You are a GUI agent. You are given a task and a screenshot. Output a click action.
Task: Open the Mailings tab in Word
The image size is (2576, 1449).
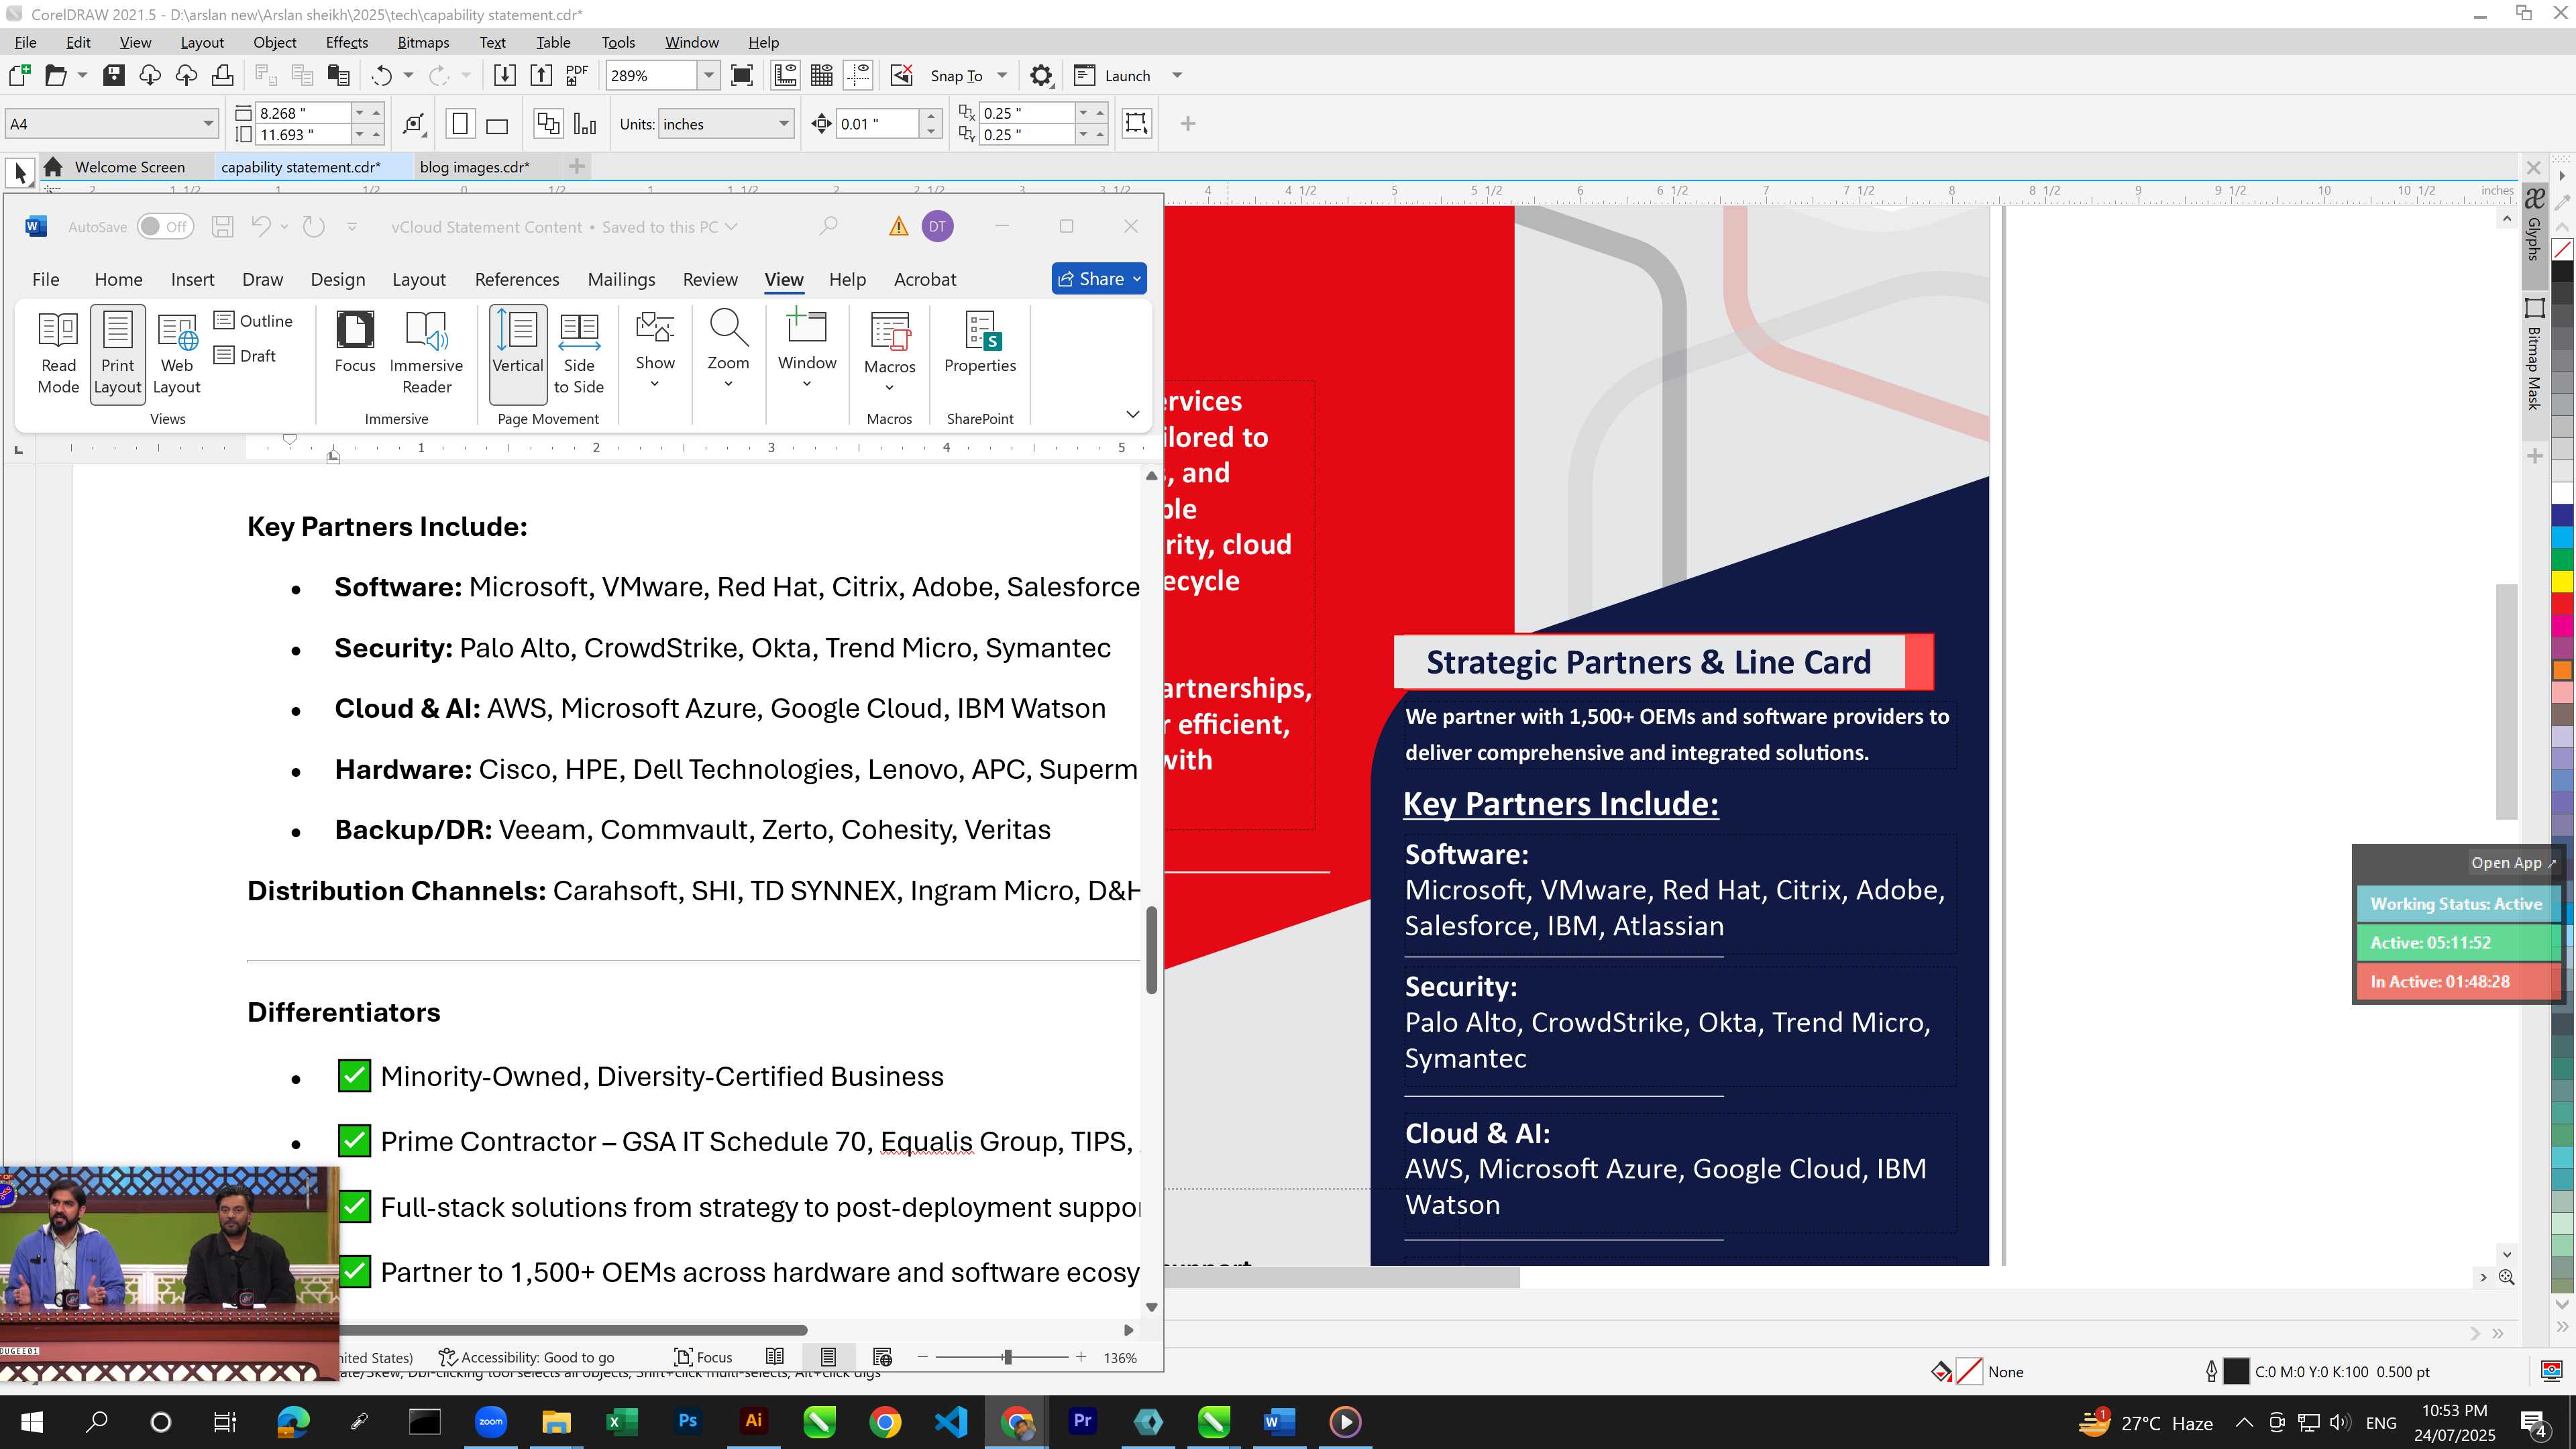click(621, 279)
